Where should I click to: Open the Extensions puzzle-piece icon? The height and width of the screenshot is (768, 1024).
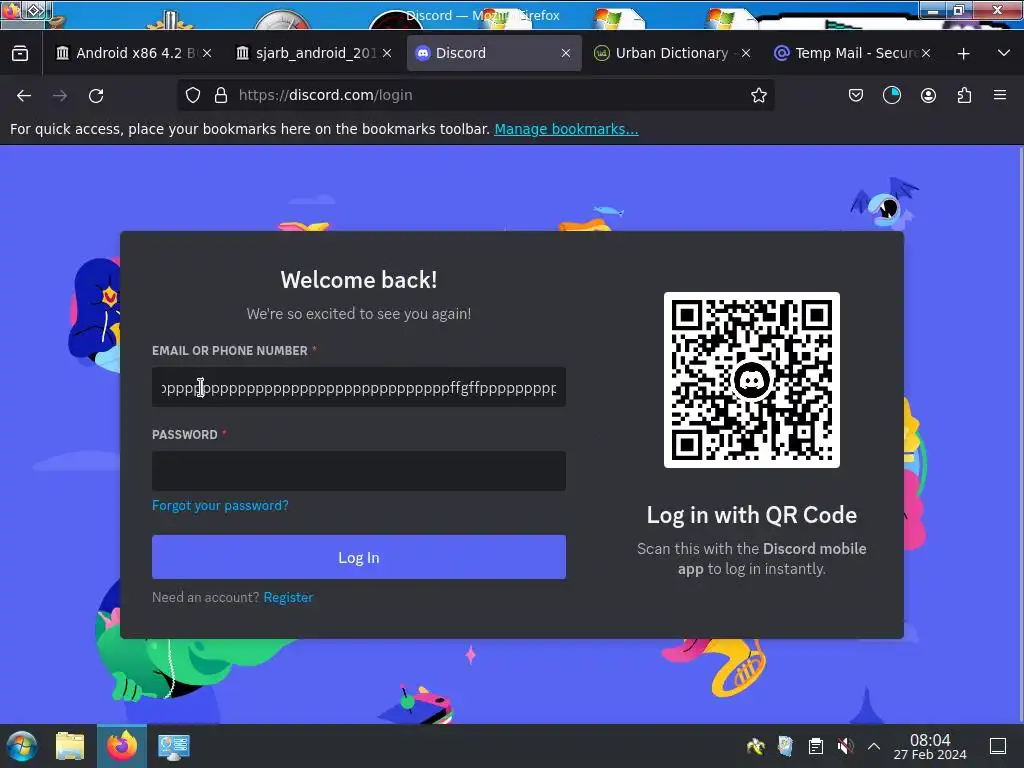click(x=964, y=95)
